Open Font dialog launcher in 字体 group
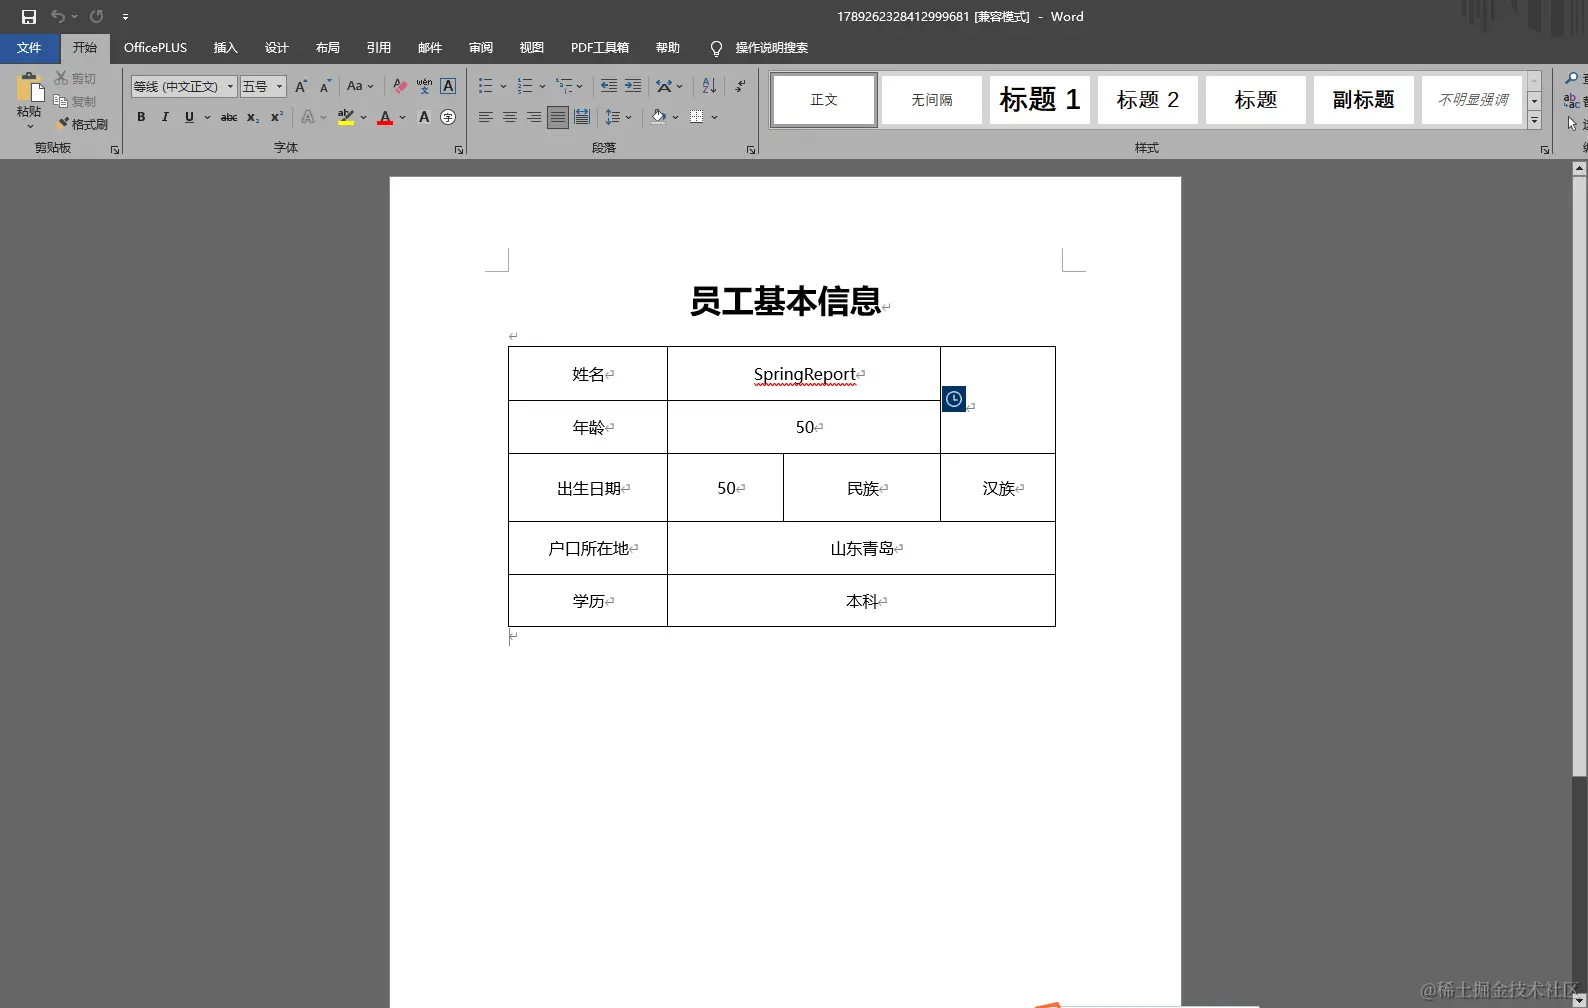The width and height of the screenshot is (1588, 1008). coord(459,150)
